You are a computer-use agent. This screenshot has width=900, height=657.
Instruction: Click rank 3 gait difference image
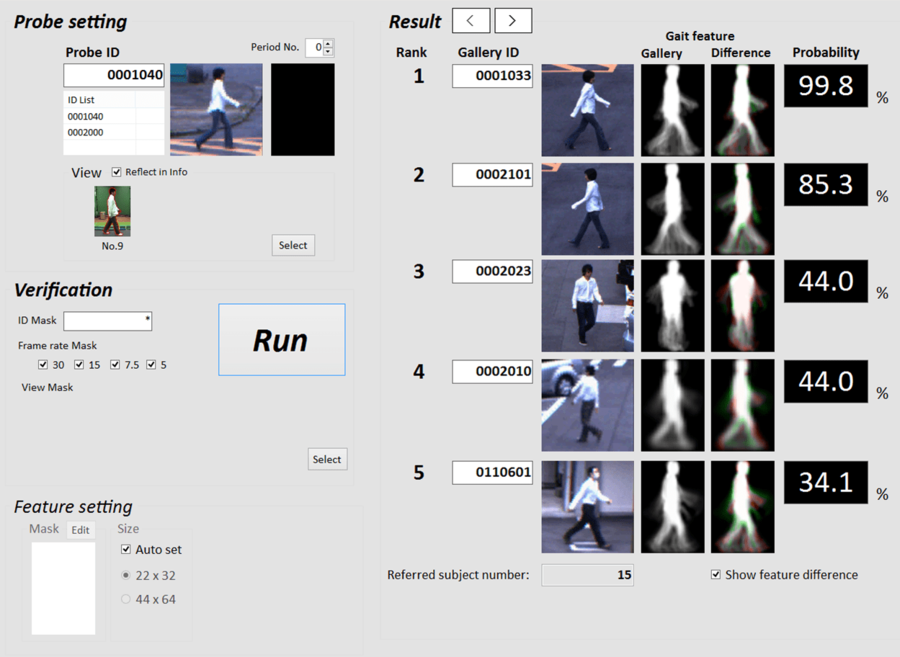(x=742, y=306)
